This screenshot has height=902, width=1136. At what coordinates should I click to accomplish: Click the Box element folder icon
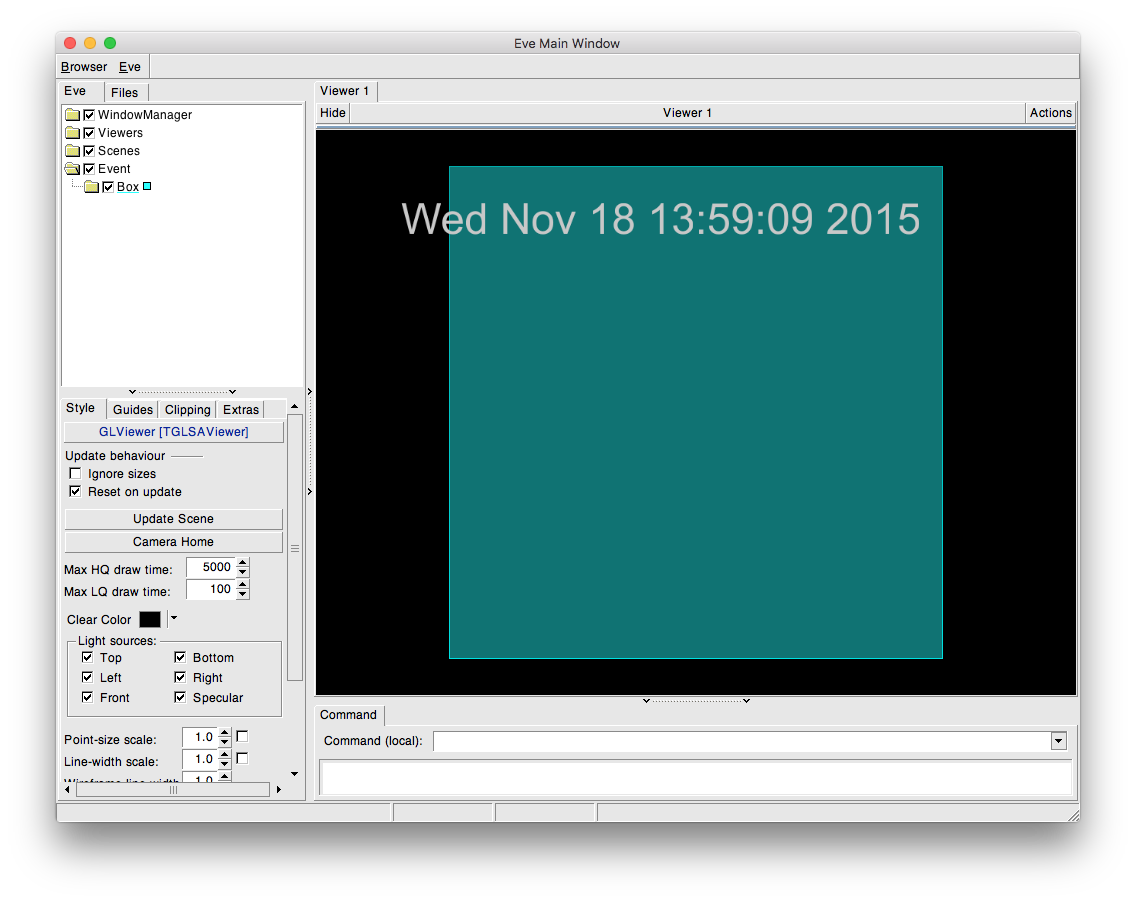click(x=91, y=187)
